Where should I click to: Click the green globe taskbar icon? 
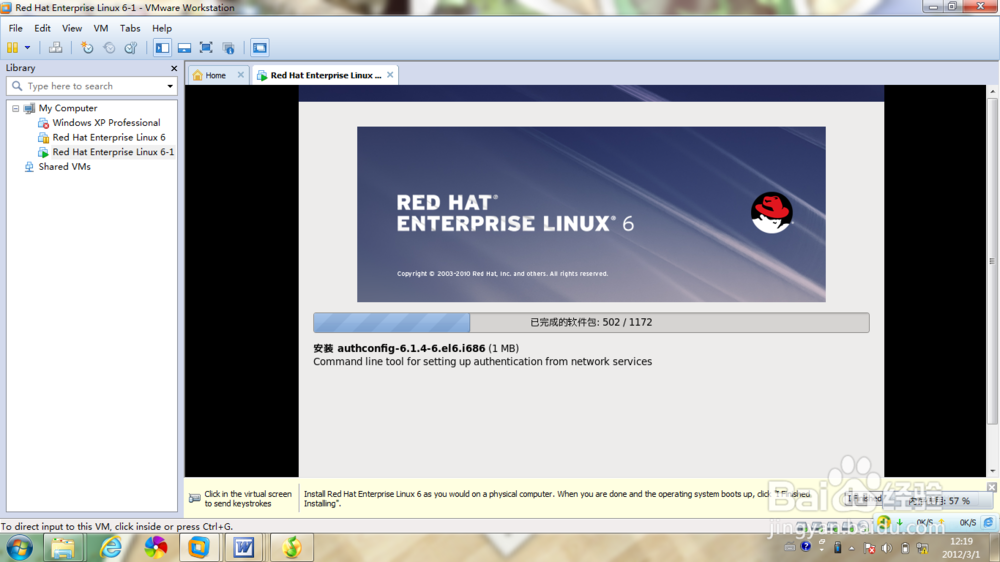click(x=291, y=548)
